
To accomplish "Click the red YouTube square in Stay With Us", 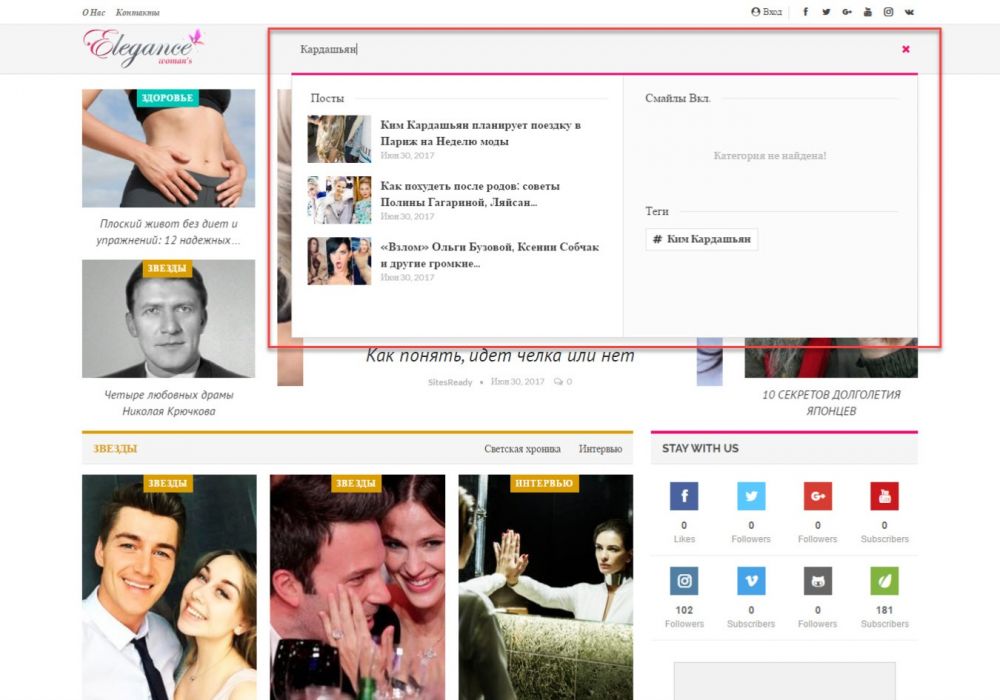I will pyautogui.click(x=884, y=496).
